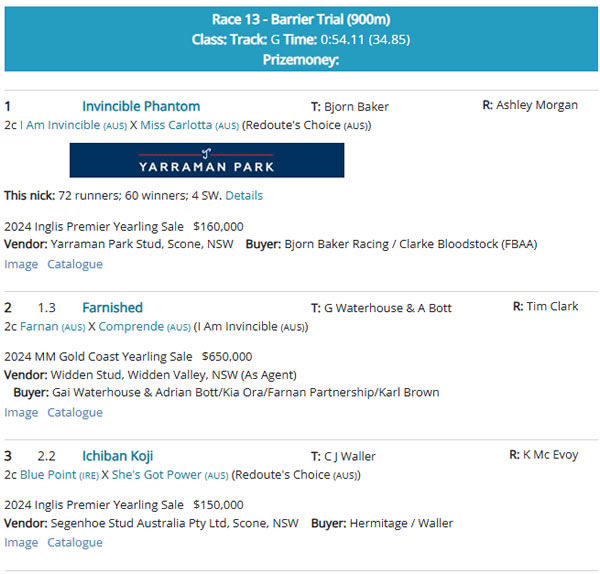View nick Details link
The image size is (600, 574).
point(244,195)
